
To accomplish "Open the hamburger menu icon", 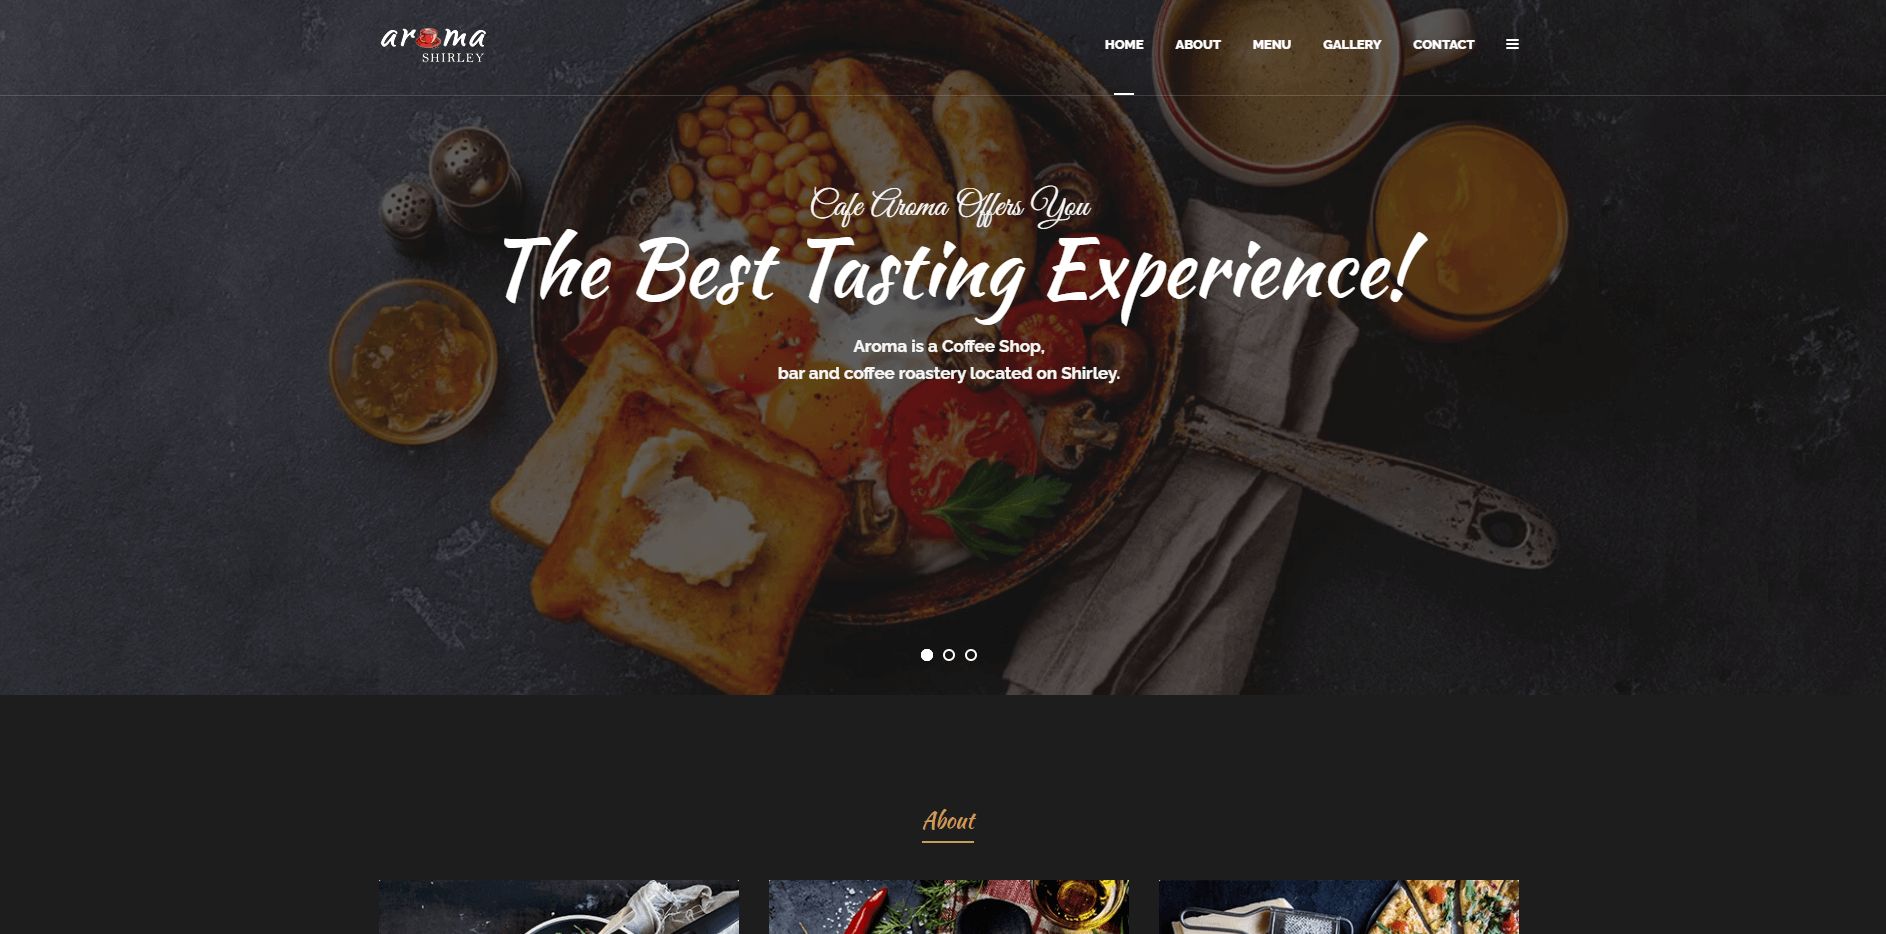I will [1512, 44].
